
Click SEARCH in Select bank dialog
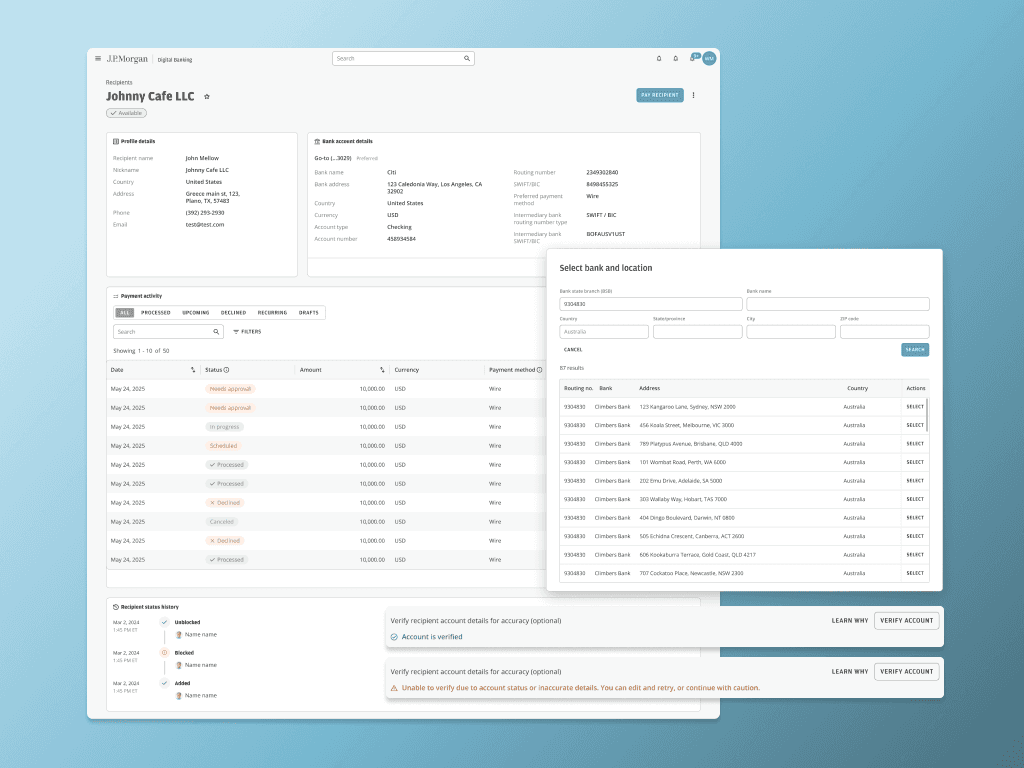click(x=915, y=350)
